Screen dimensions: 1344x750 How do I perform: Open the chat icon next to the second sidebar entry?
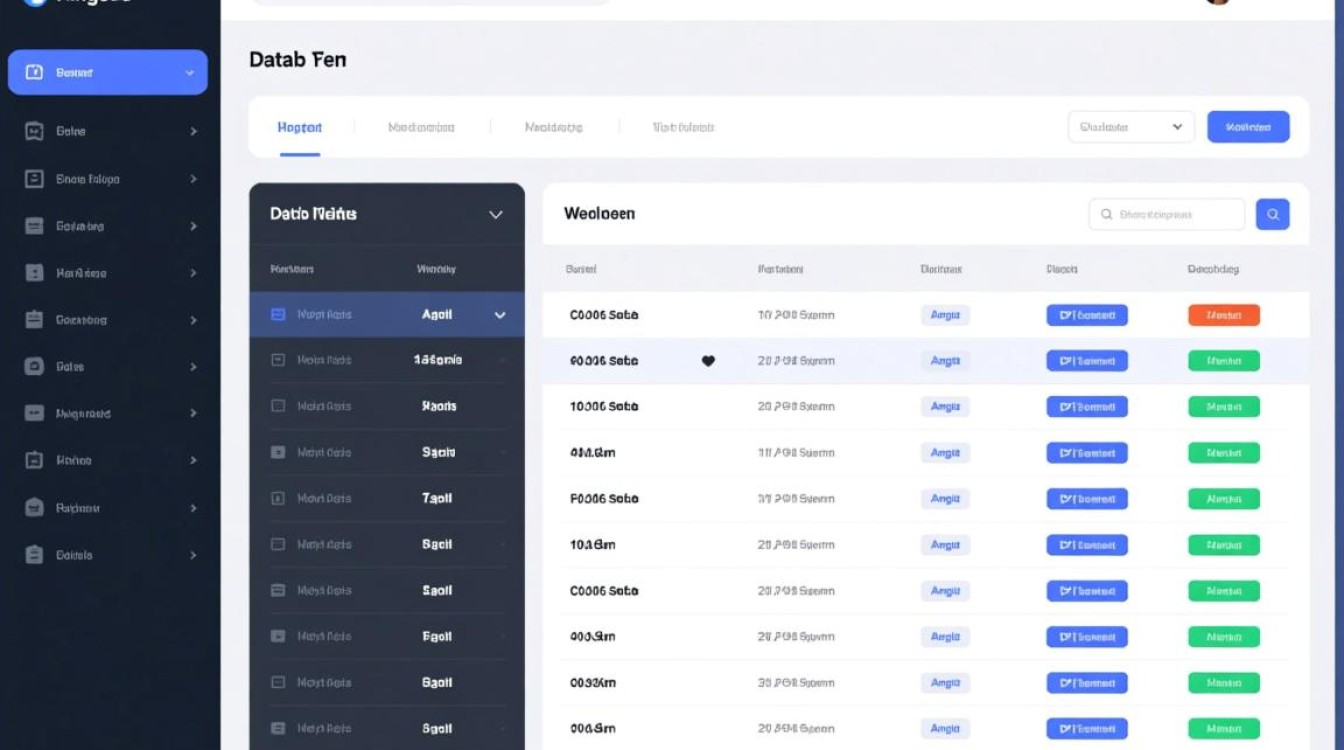[x=35, y=131]
